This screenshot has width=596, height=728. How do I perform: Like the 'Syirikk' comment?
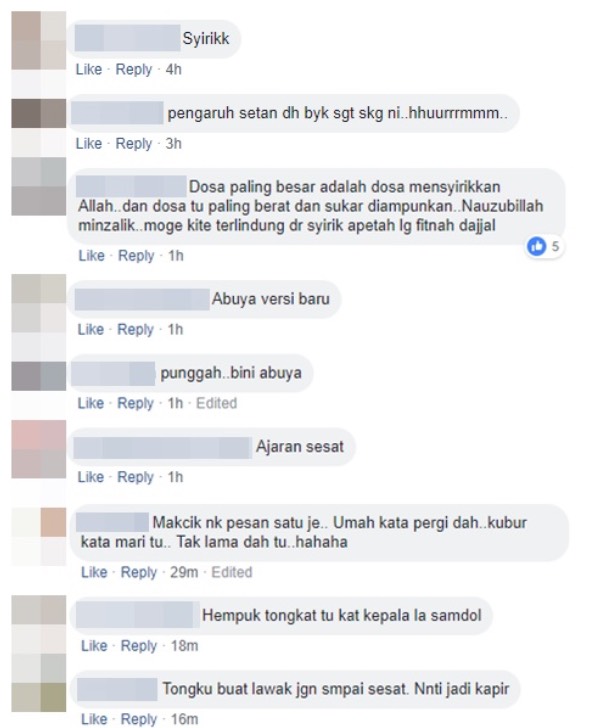[89, 70]
